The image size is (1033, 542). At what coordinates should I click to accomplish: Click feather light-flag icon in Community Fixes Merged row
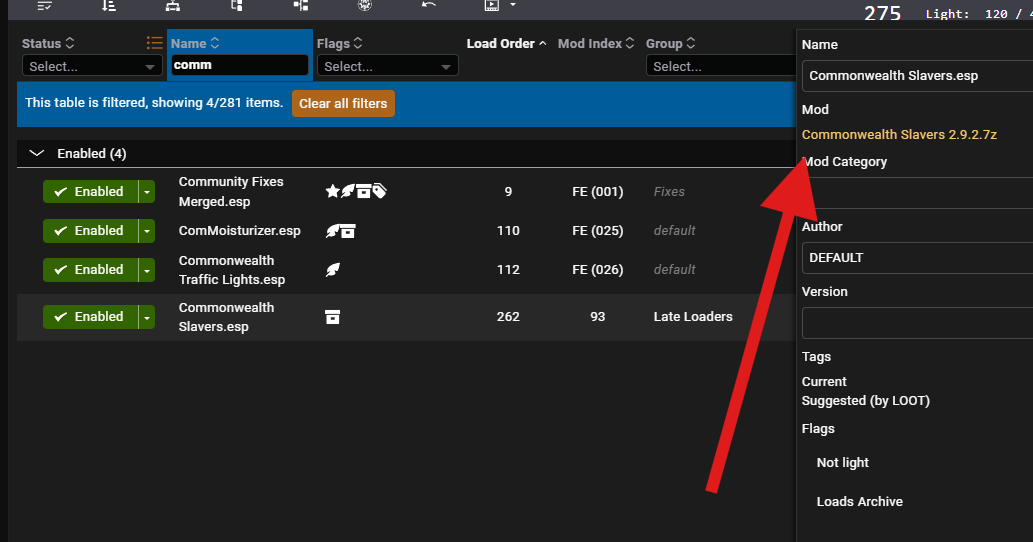click(x=348, y=192)
